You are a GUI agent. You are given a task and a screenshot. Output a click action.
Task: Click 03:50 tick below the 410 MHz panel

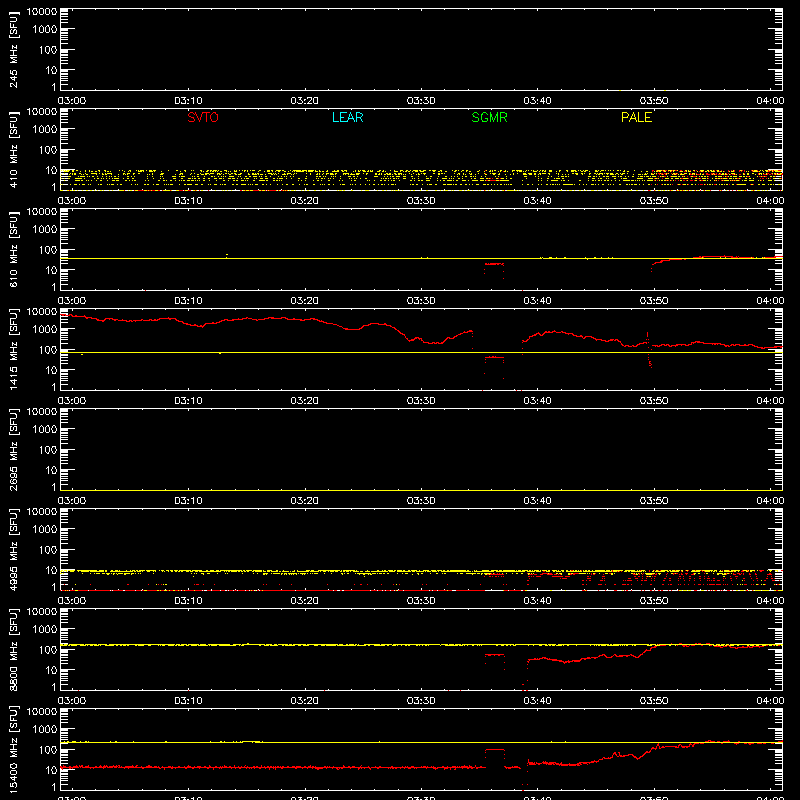click(654, 201)
